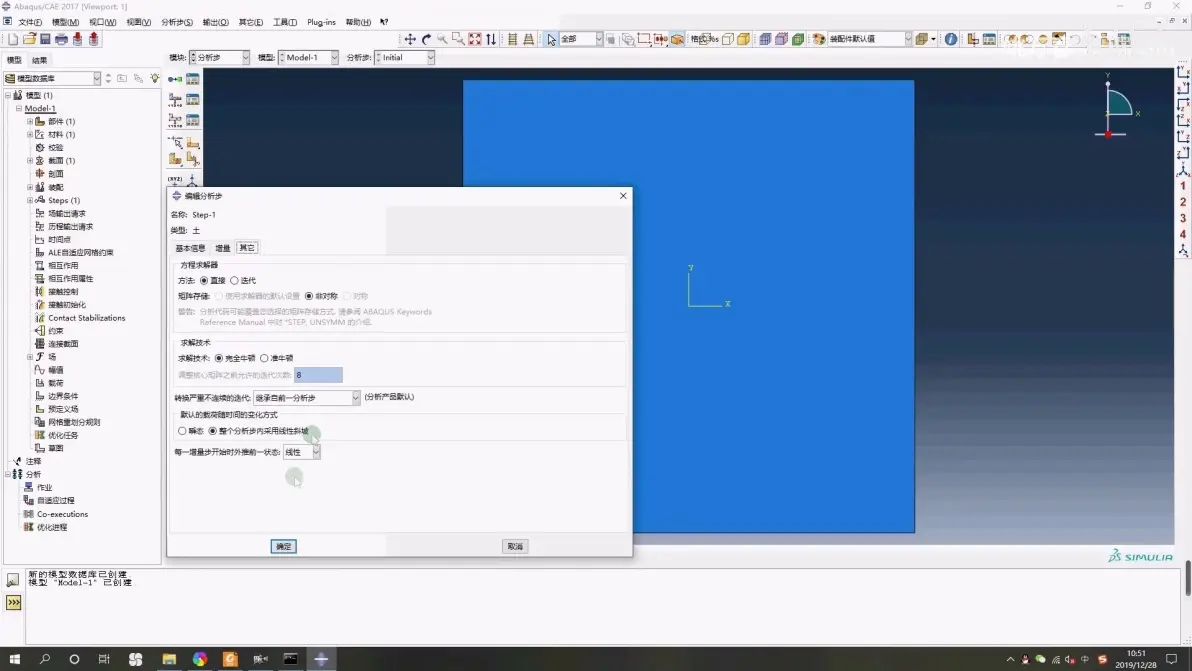Open the 文件 menu
Image resolution: width=1192 pixels, height=671 pixels.
(30, 22)
